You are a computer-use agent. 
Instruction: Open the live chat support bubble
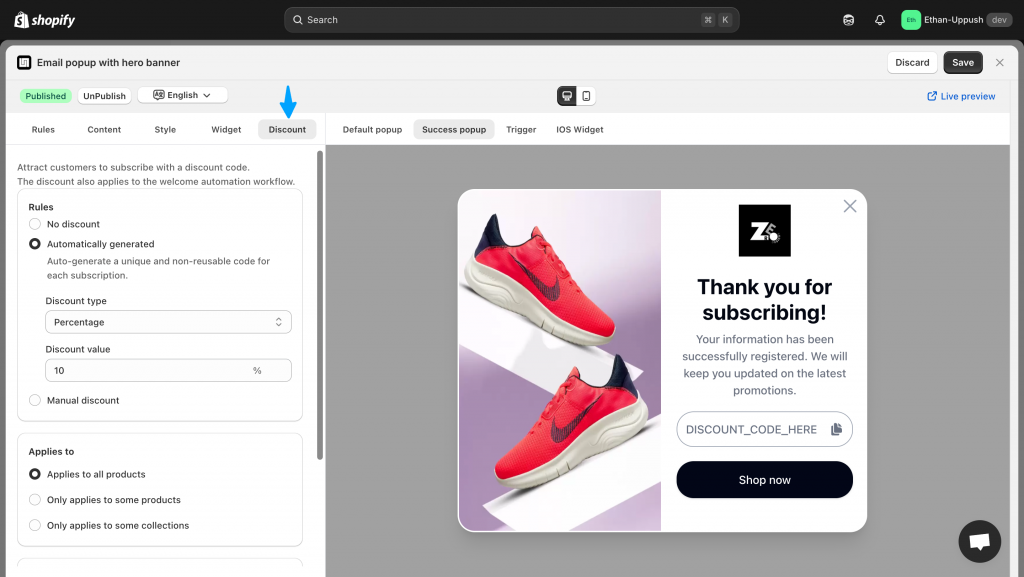pyautogui.click(x=979, y=541)
